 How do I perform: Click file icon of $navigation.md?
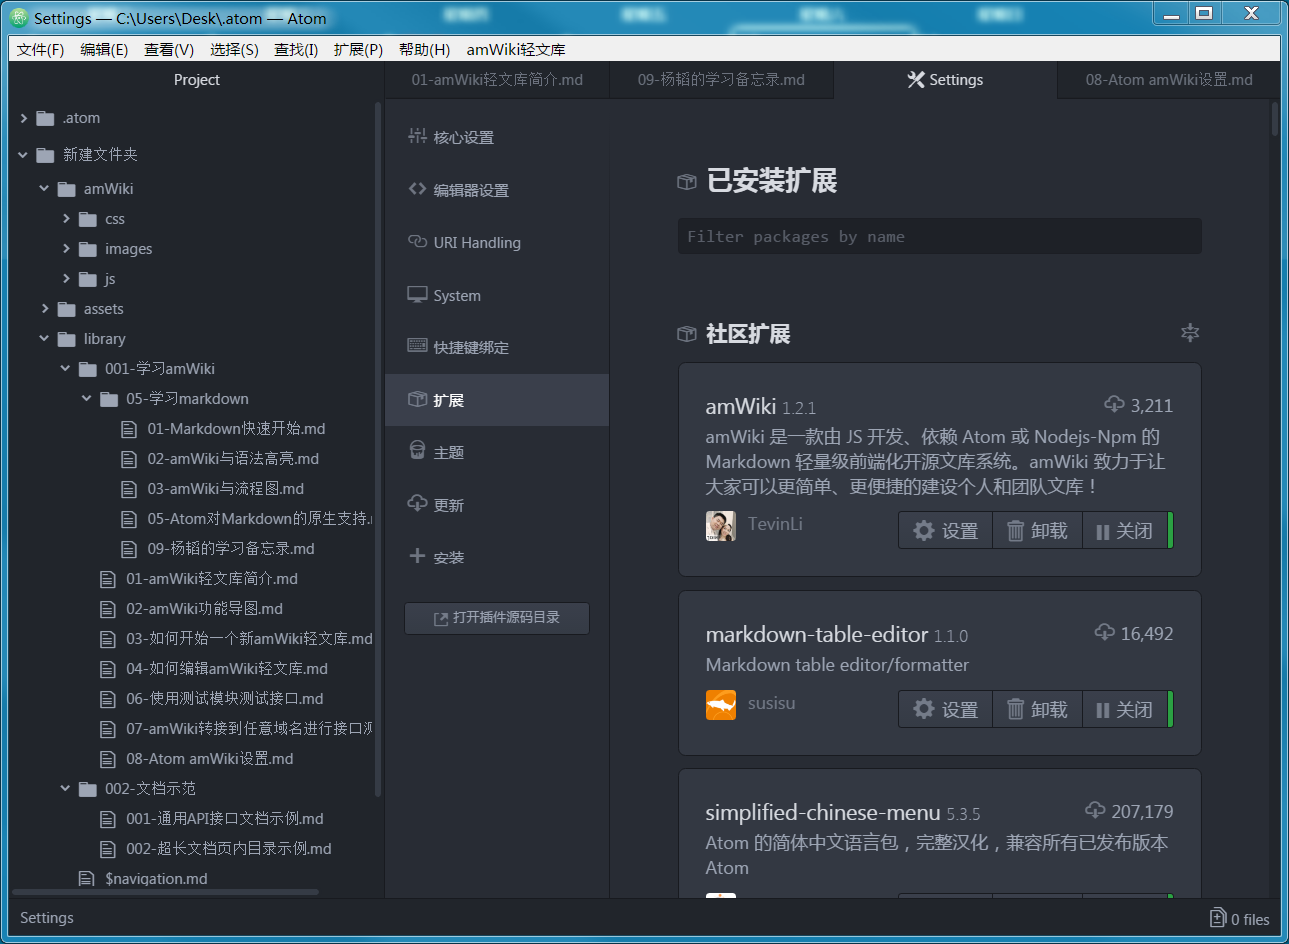click(x=87, y=879)
